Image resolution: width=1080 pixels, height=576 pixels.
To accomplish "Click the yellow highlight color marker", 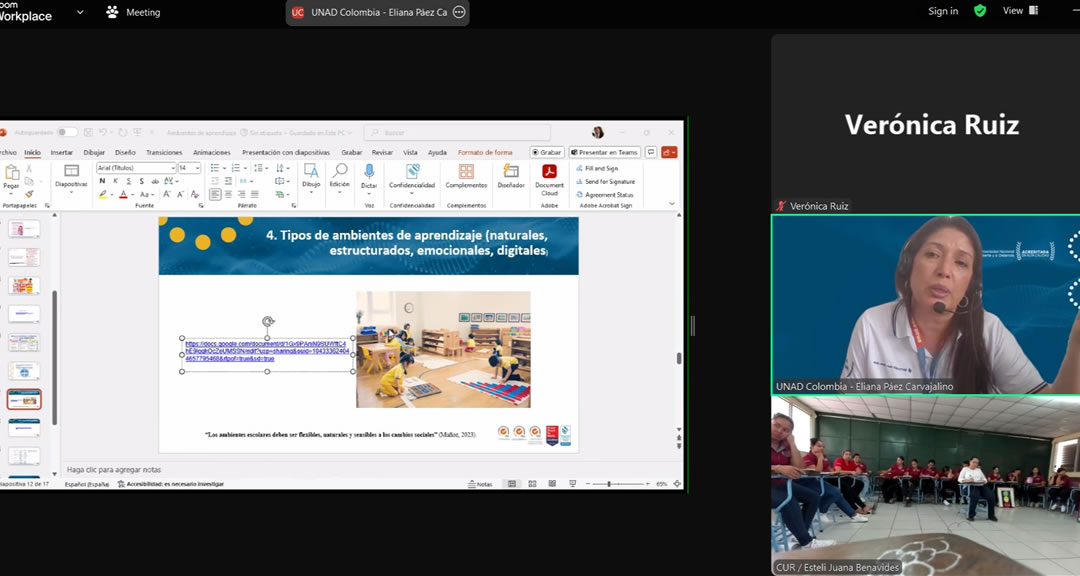I will coord(103,195).
